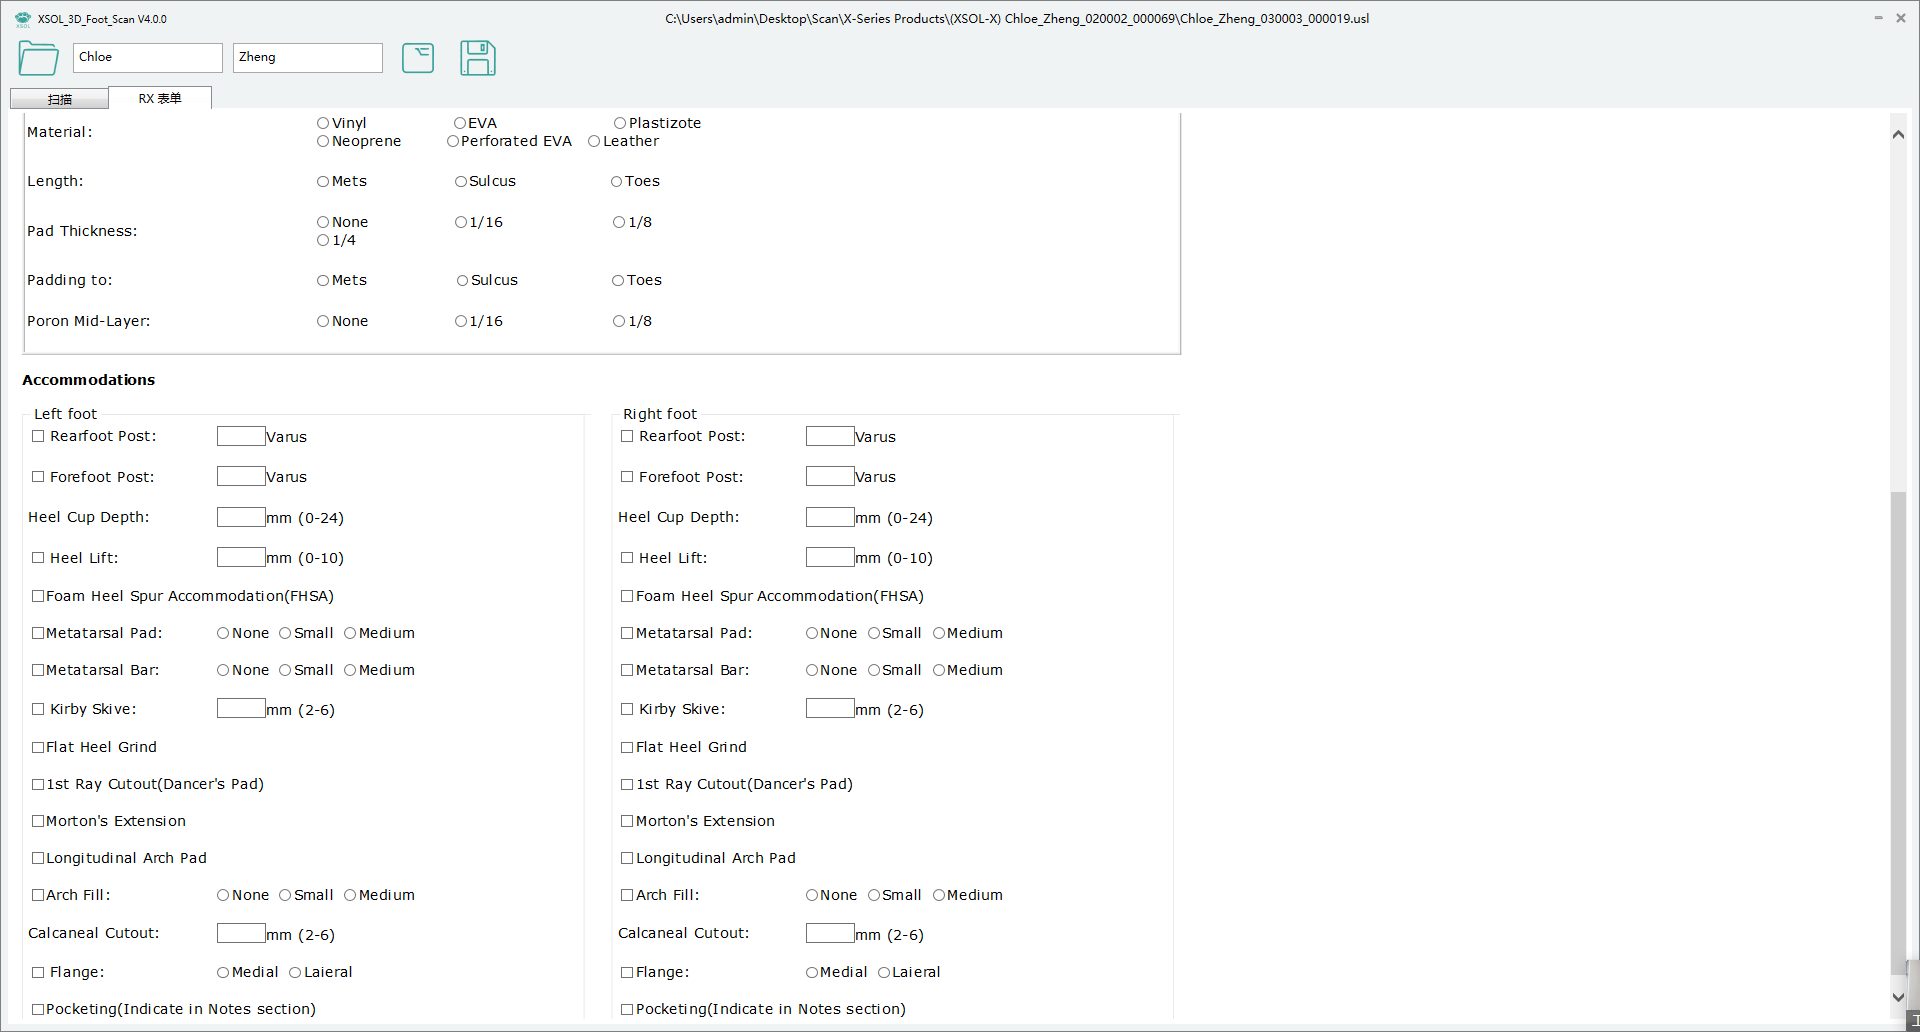Viewport: 1920px width, 1032px height.
Task: Set Pad Thickness to 1/4
Action: tap(323, 240)
